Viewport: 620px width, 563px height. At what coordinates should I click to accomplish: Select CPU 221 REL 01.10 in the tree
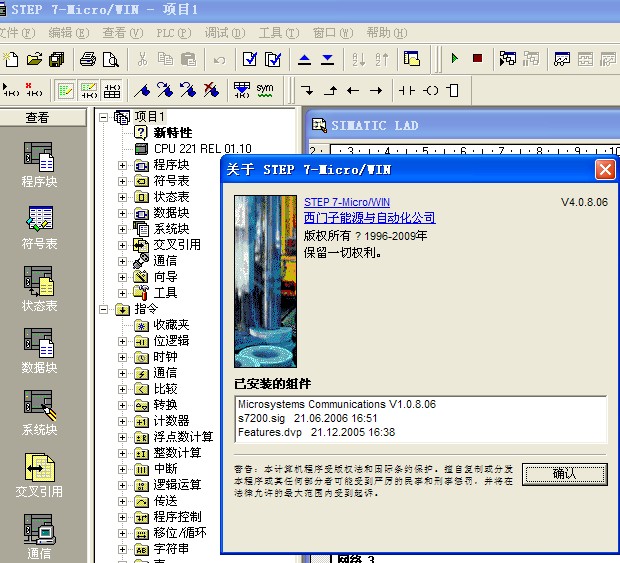click(202, 149)
